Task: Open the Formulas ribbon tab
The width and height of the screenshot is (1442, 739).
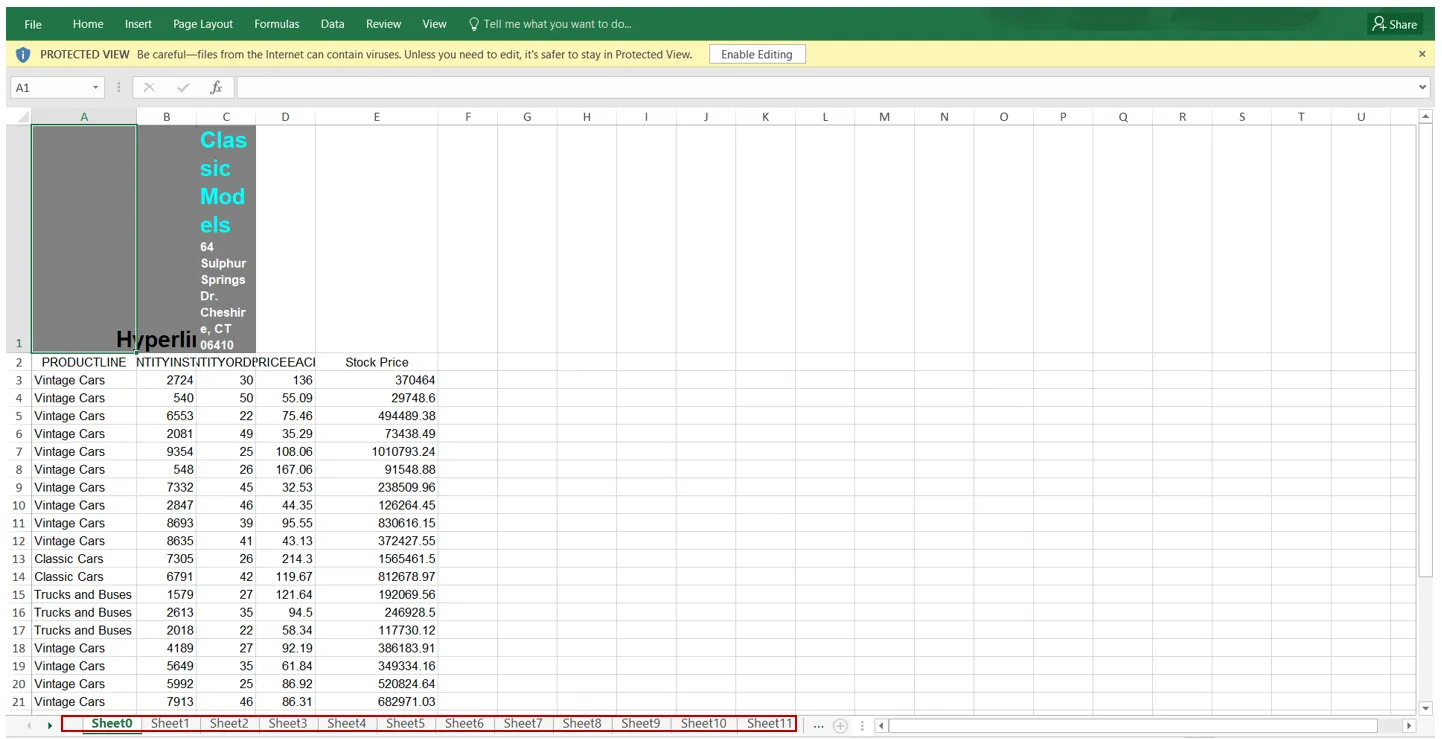Action: (x=277, y=24)
